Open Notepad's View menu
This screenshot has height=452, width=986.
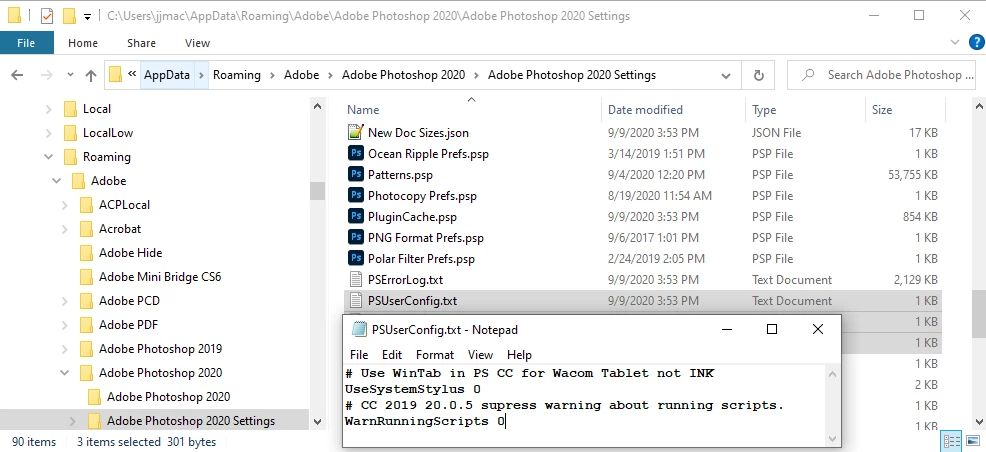(480, 355)
